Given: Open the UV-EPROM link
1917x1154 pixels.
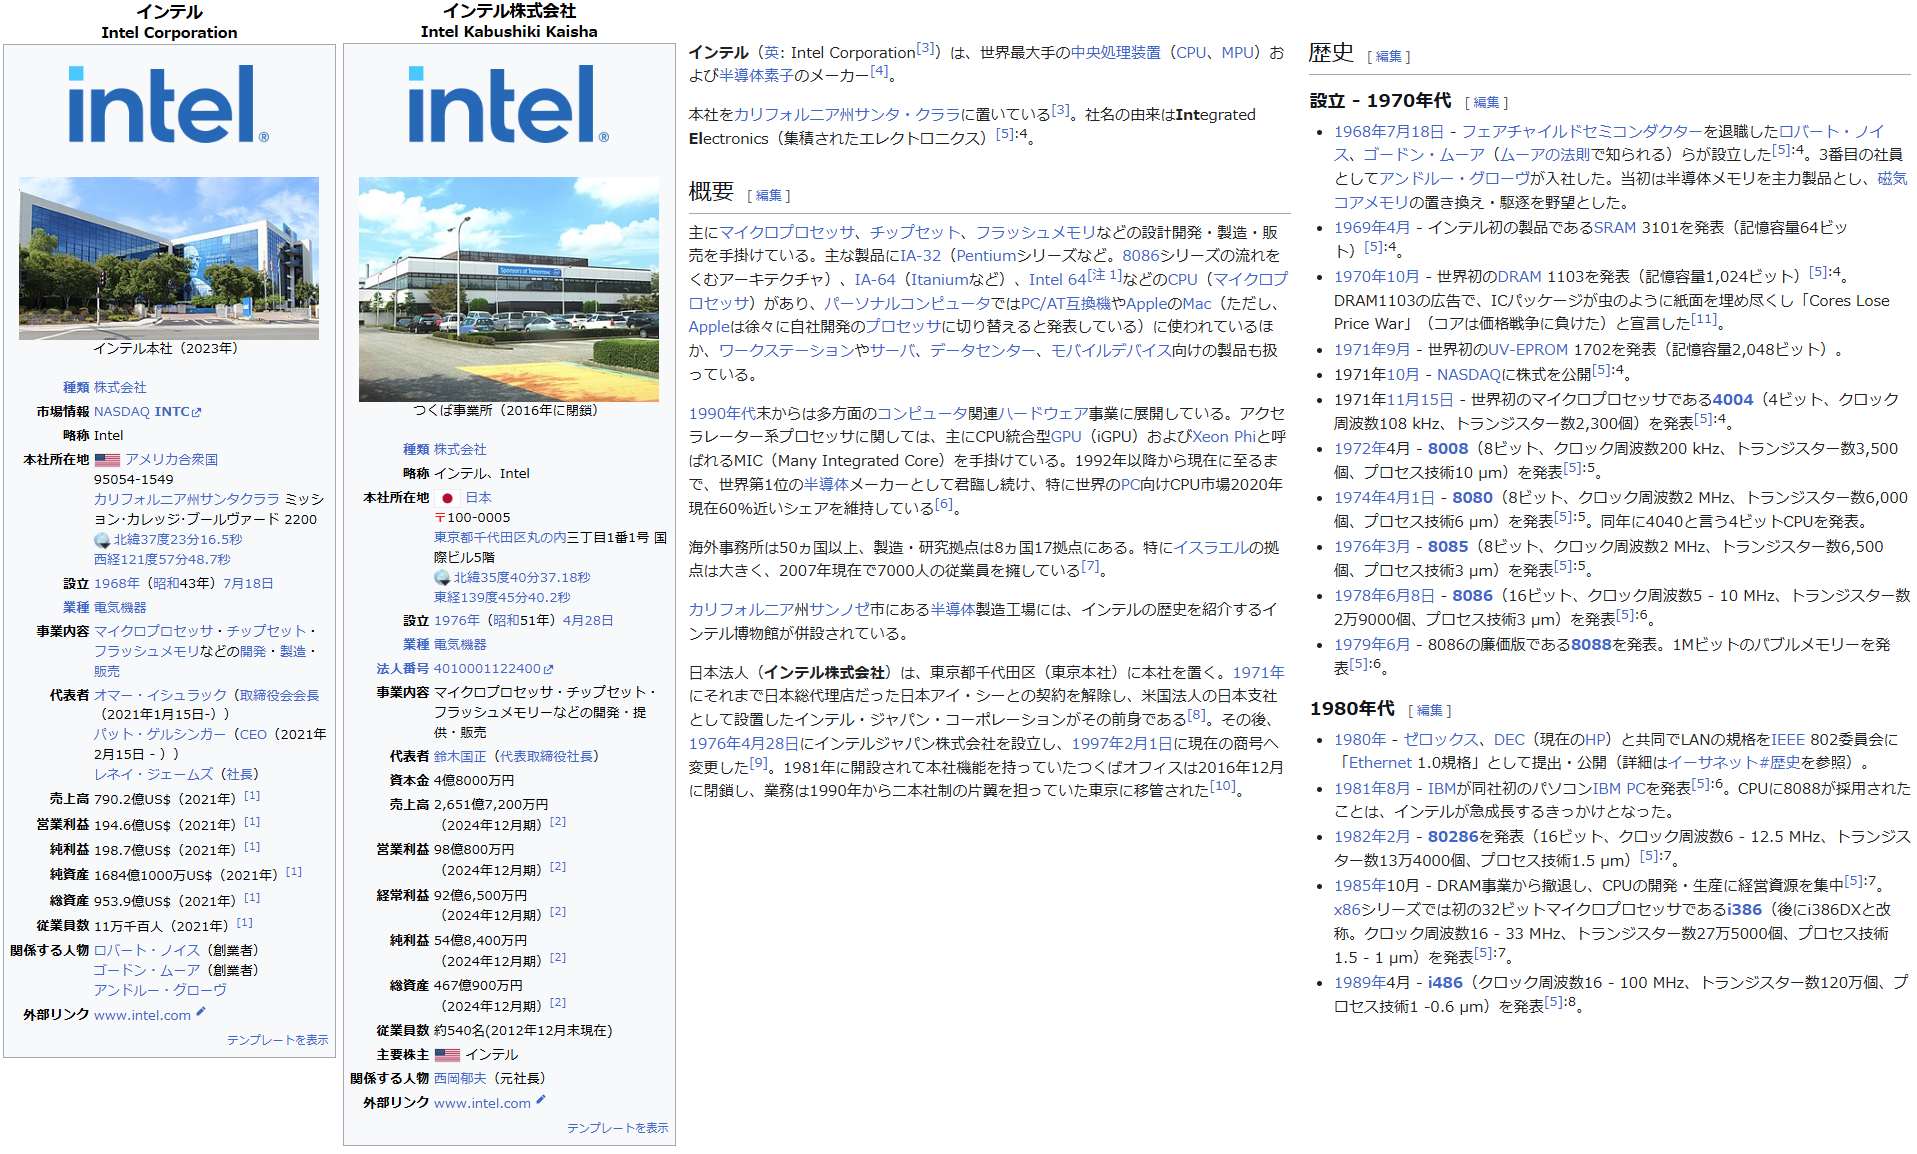Looking at the screenshot, I should 1527,350.
